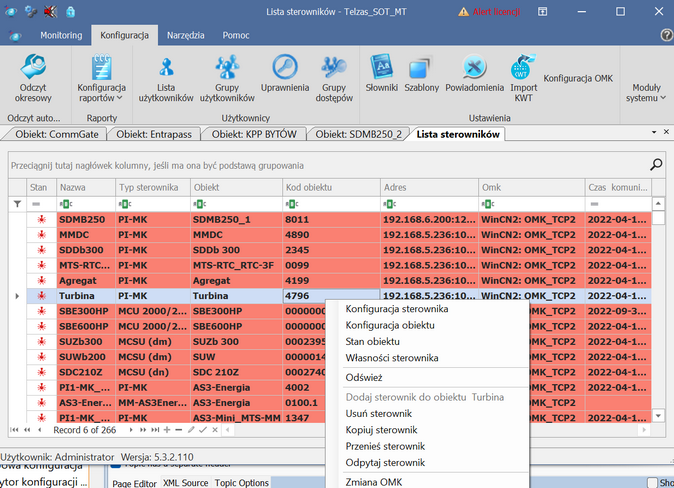Click status icon of Turbina row
674x488 pixels.
pos(42,296)
